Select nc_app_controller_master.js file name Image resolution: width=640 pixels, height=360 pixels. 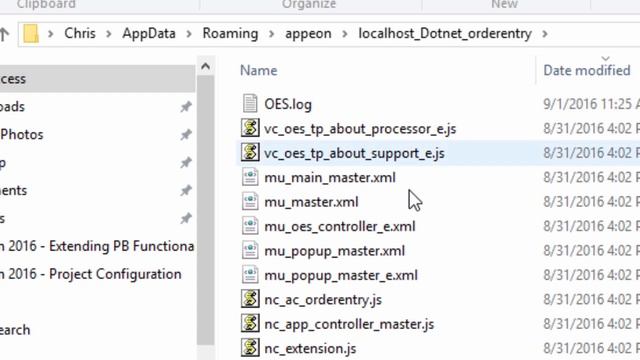tap(349, 324)
